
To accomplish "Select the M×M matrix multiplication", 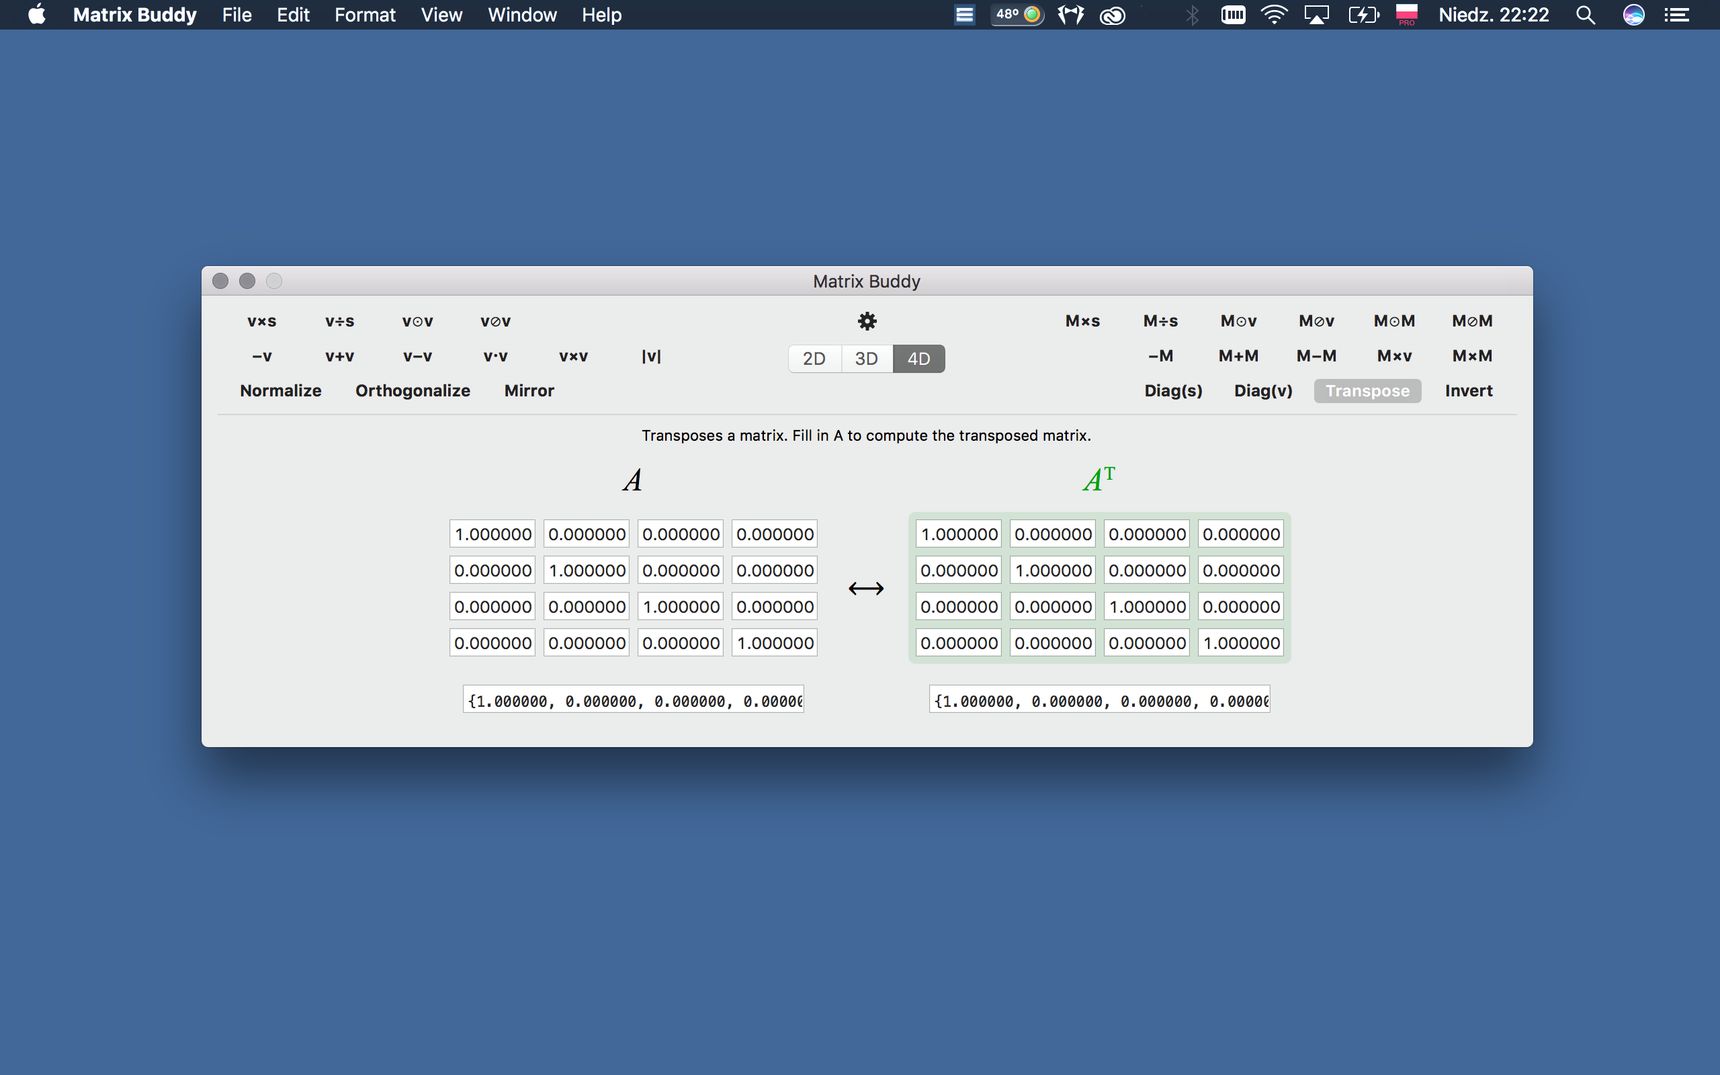I will [1473, 356].
